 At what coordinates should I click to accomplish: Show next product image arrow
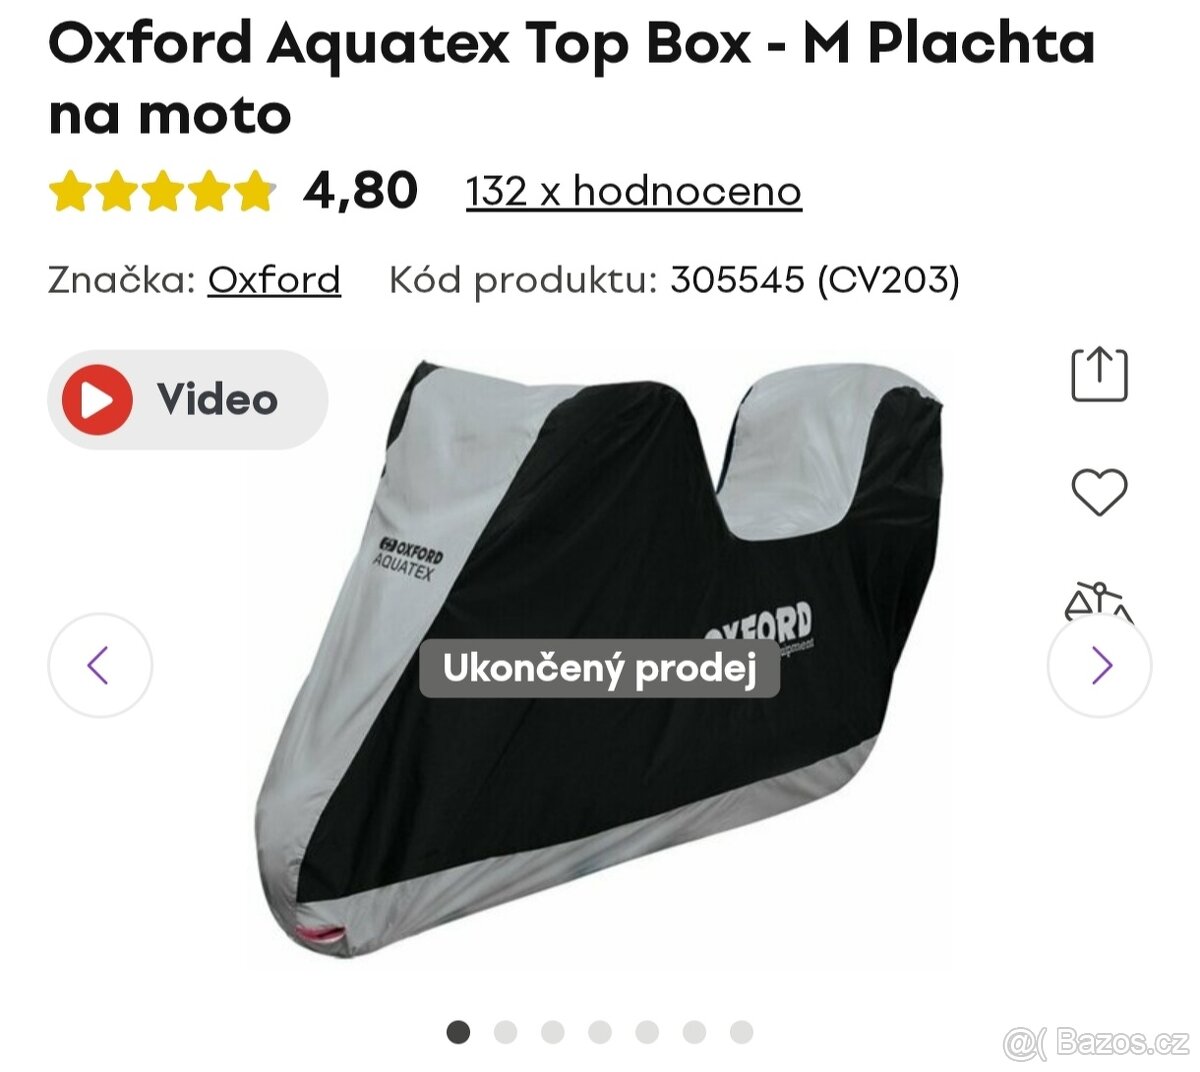coord(1100,665)
